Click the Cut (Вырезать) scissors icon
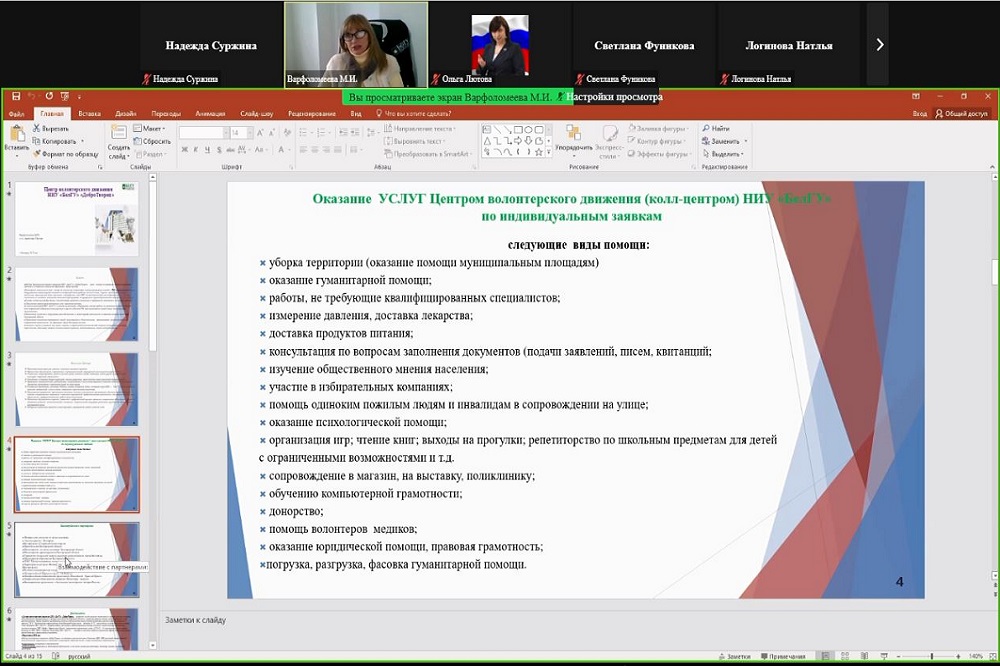The width and height of the screenshot is (1000, 666). tap(38, 129)
